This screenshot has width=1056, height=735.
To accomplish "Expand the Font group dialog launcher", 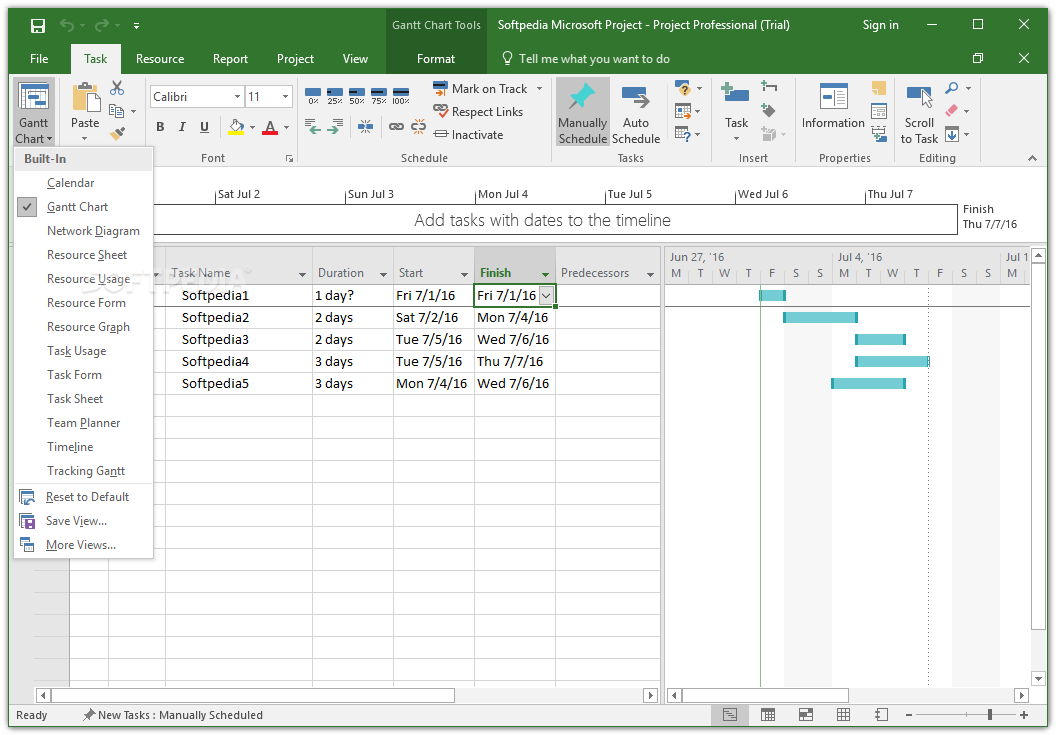I will pyautogui.click(x=290, y=159).
